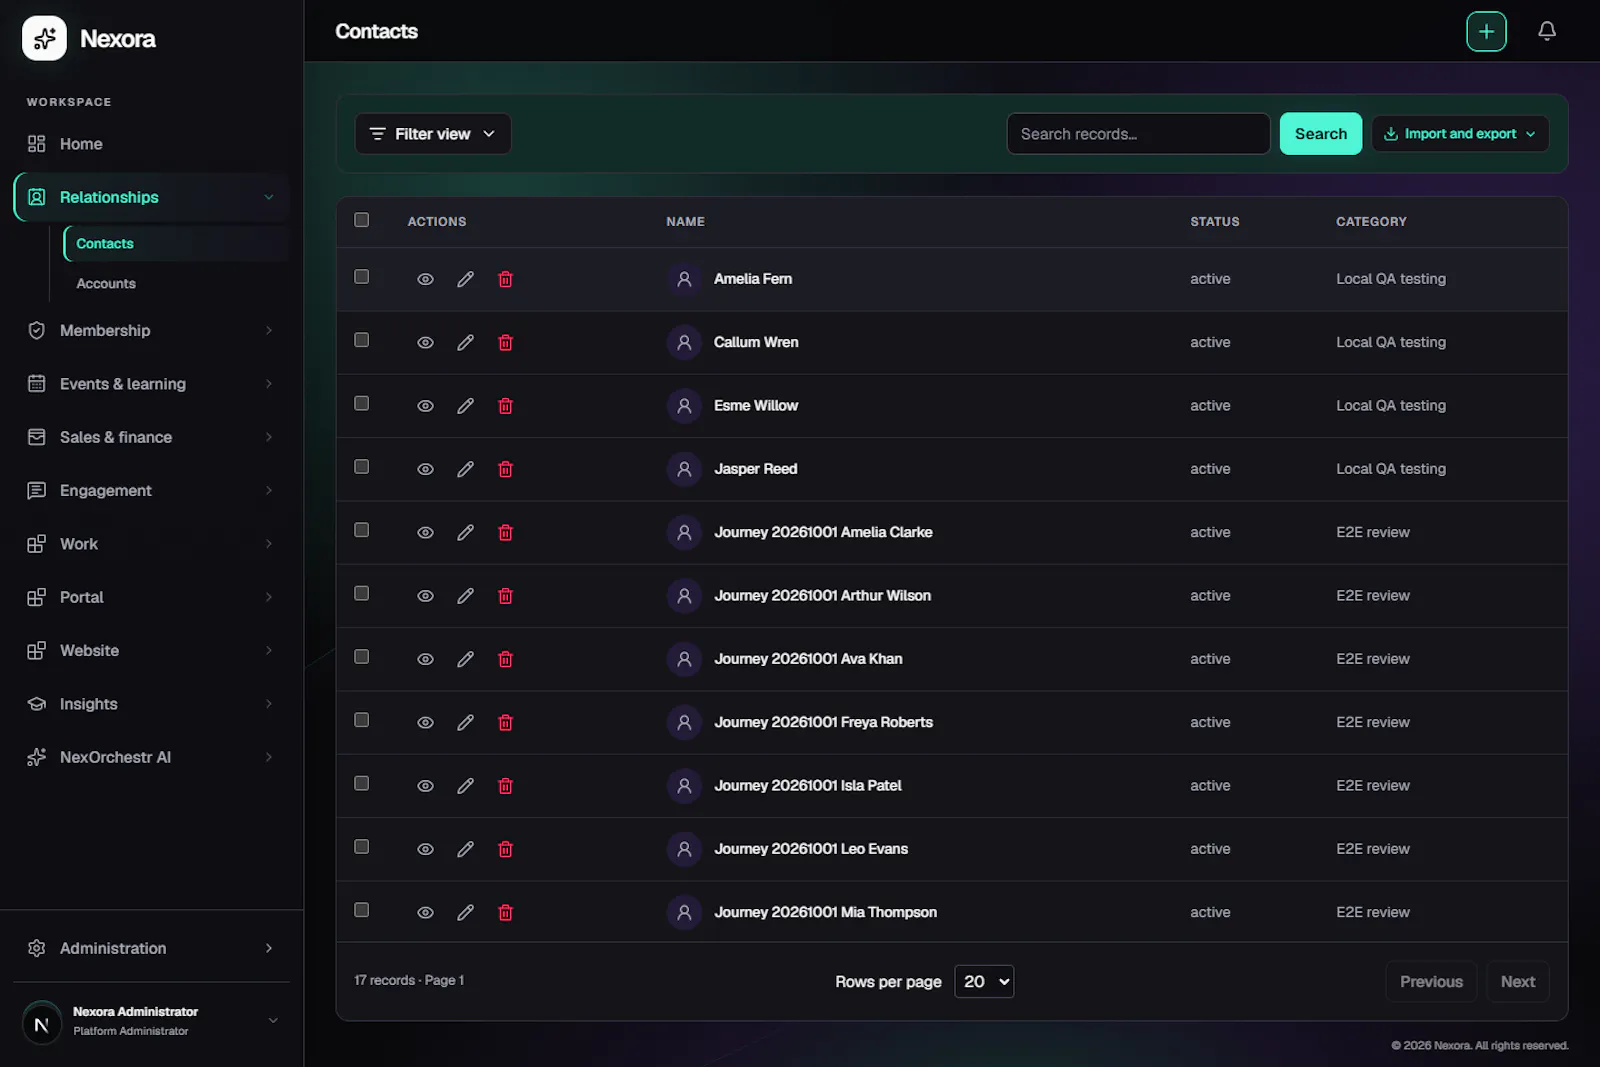This screenshot has height=1067, width=1600.
Task: Toggle the select-all header checkbox
Action: click(361, 220)
